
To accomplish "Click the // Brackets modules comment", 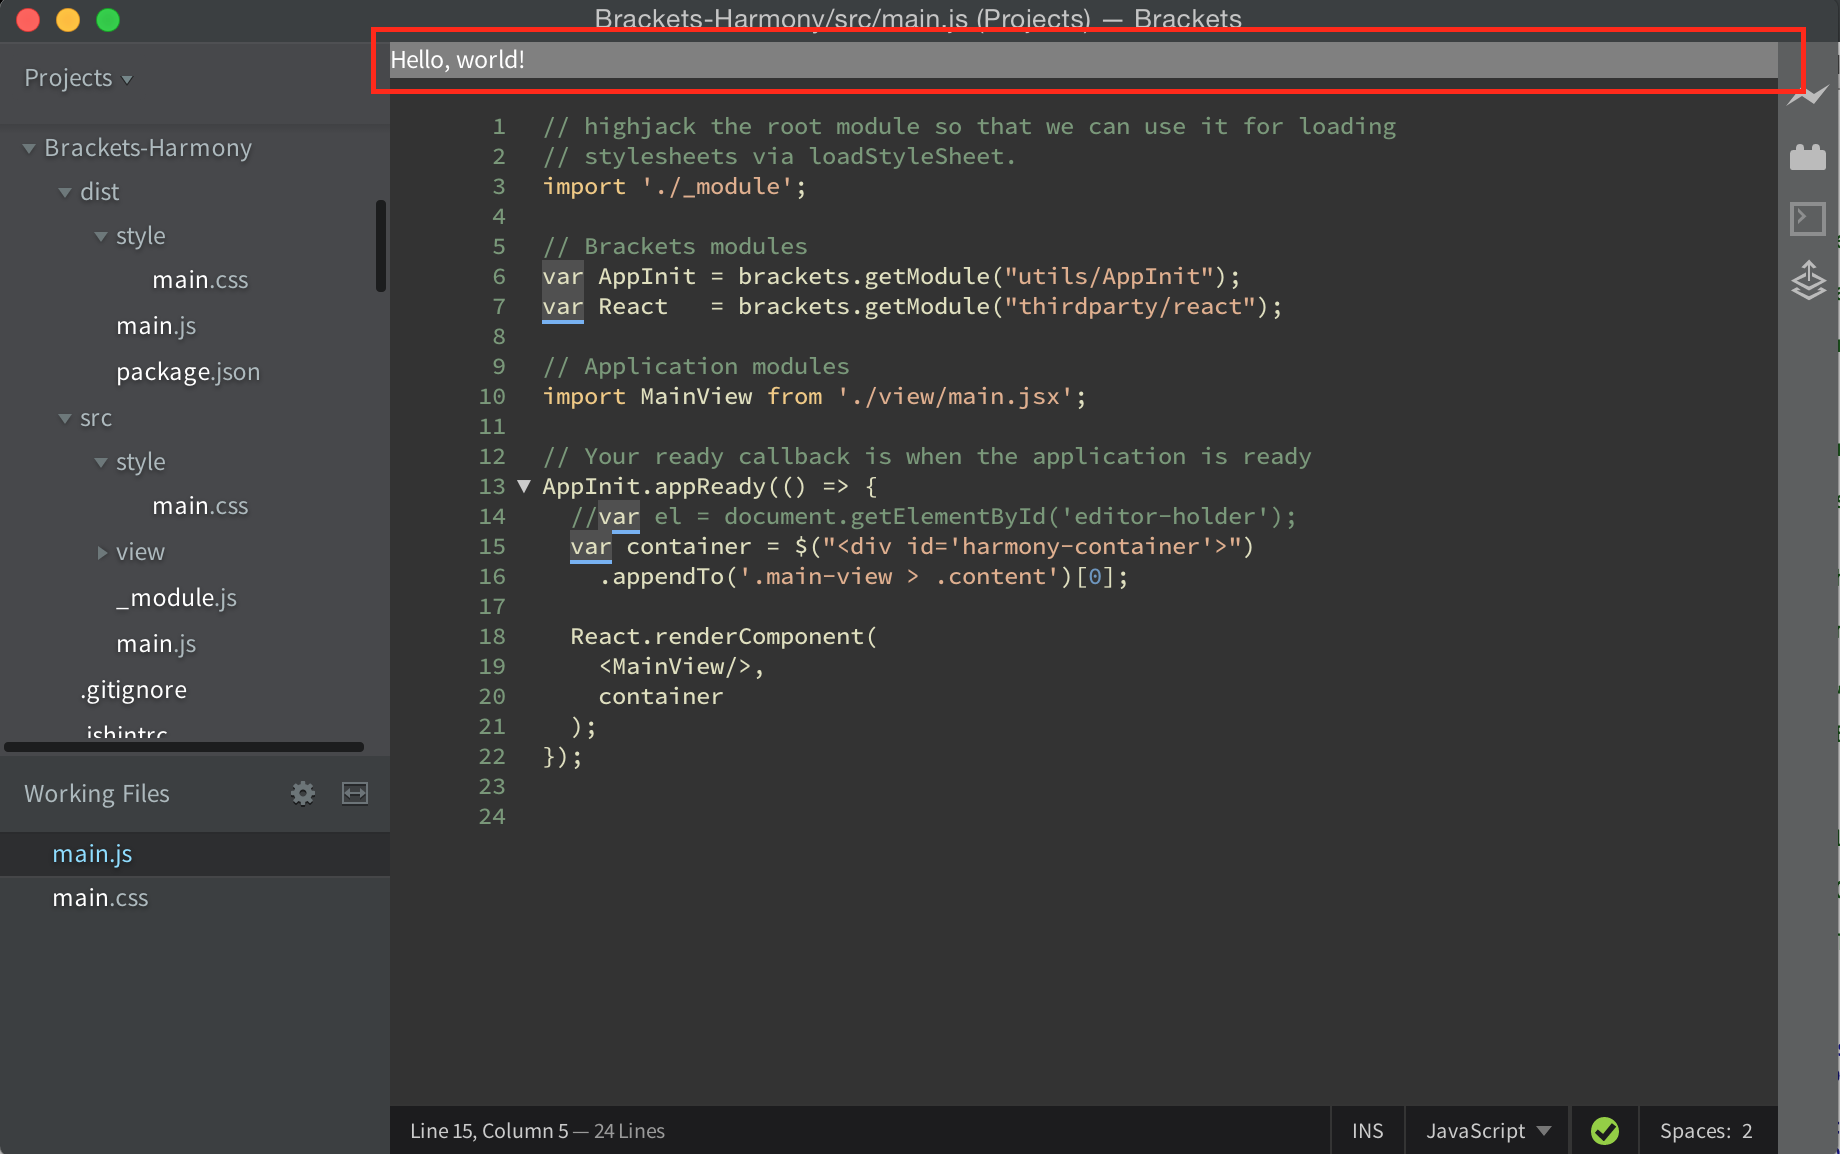I will (675, 246).
